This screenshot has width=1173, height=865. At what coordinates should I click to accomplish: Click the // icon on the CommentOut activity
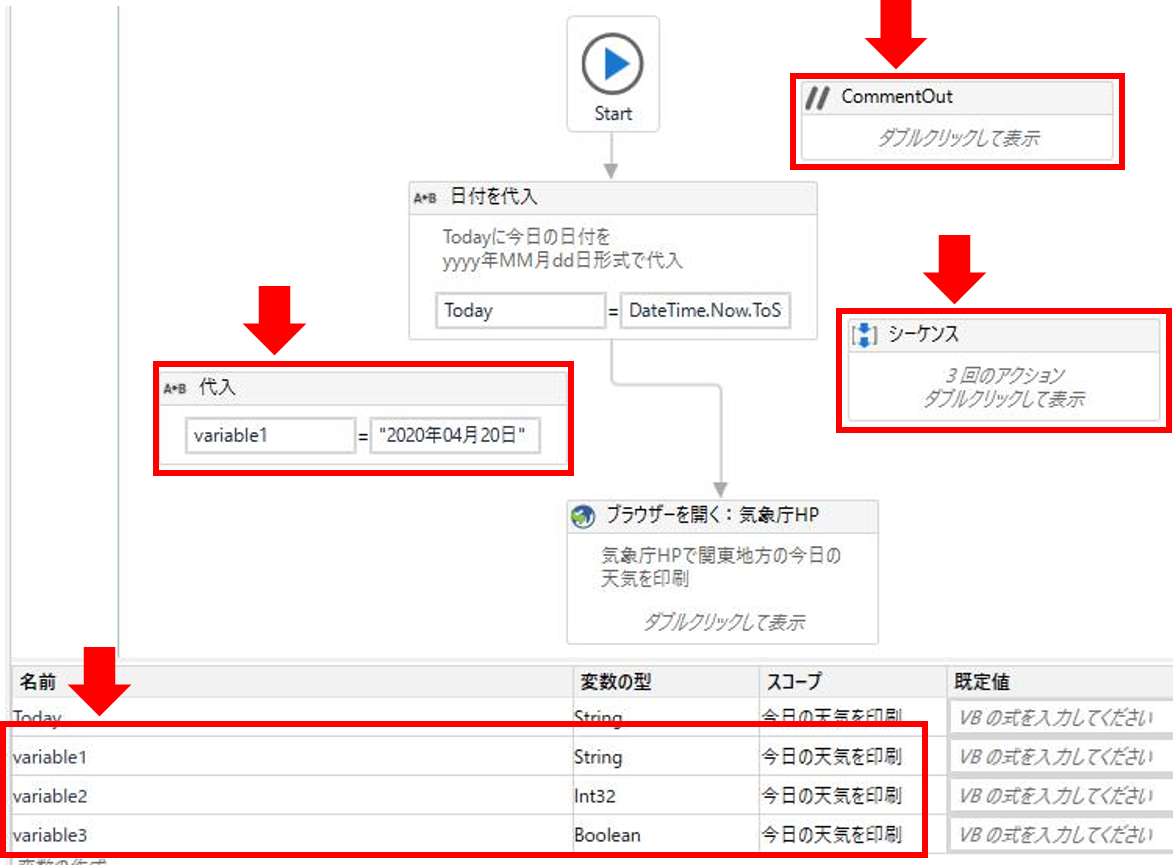coord(816,96)
